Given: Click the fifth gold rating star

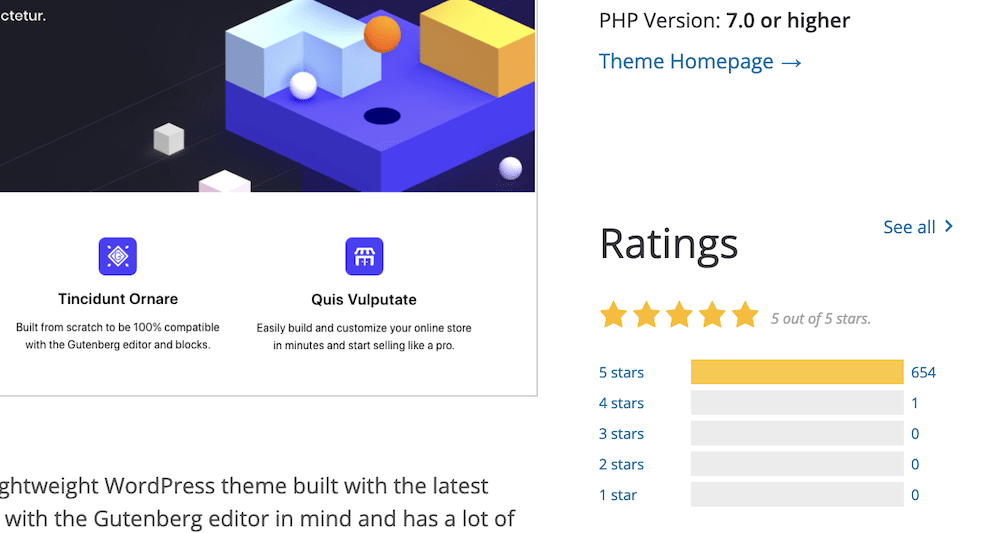Looking at the screenshot, I should pyautogui.click(x=745, y=315).
